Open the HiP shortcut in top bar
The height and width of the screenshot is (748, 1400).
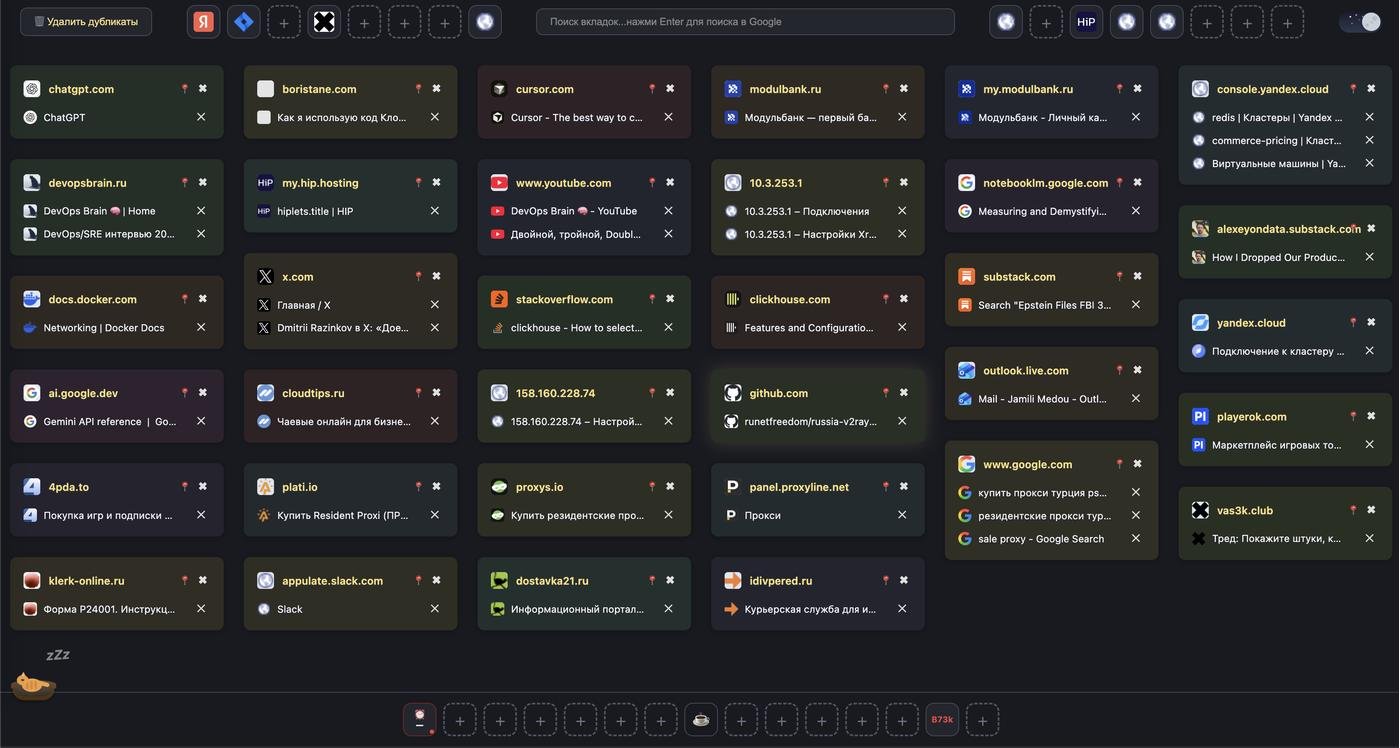point(1086,22)
